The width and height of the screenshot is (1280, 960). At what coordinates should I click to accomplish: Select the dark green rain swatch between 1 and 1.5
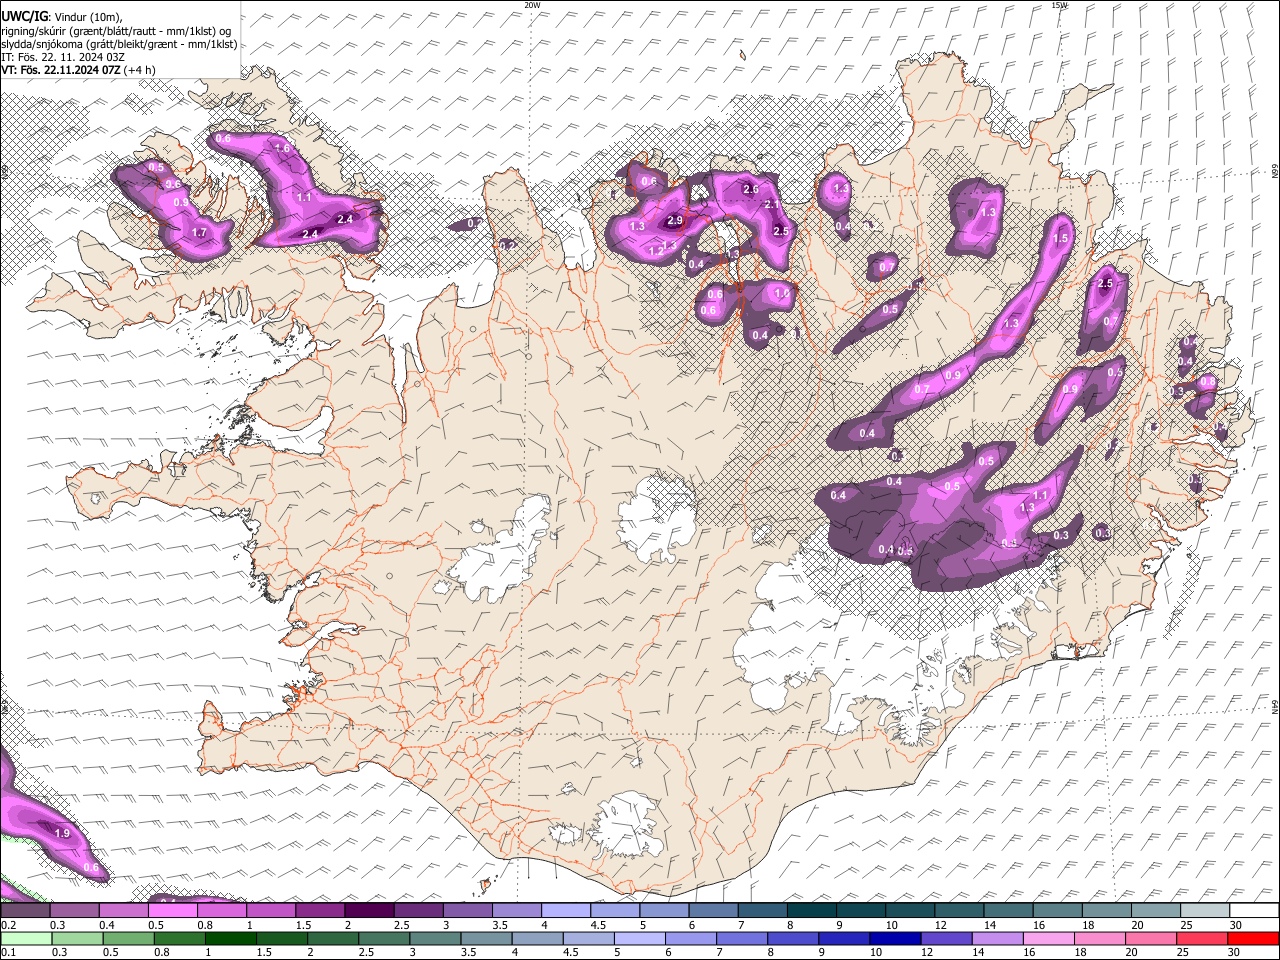231,938
